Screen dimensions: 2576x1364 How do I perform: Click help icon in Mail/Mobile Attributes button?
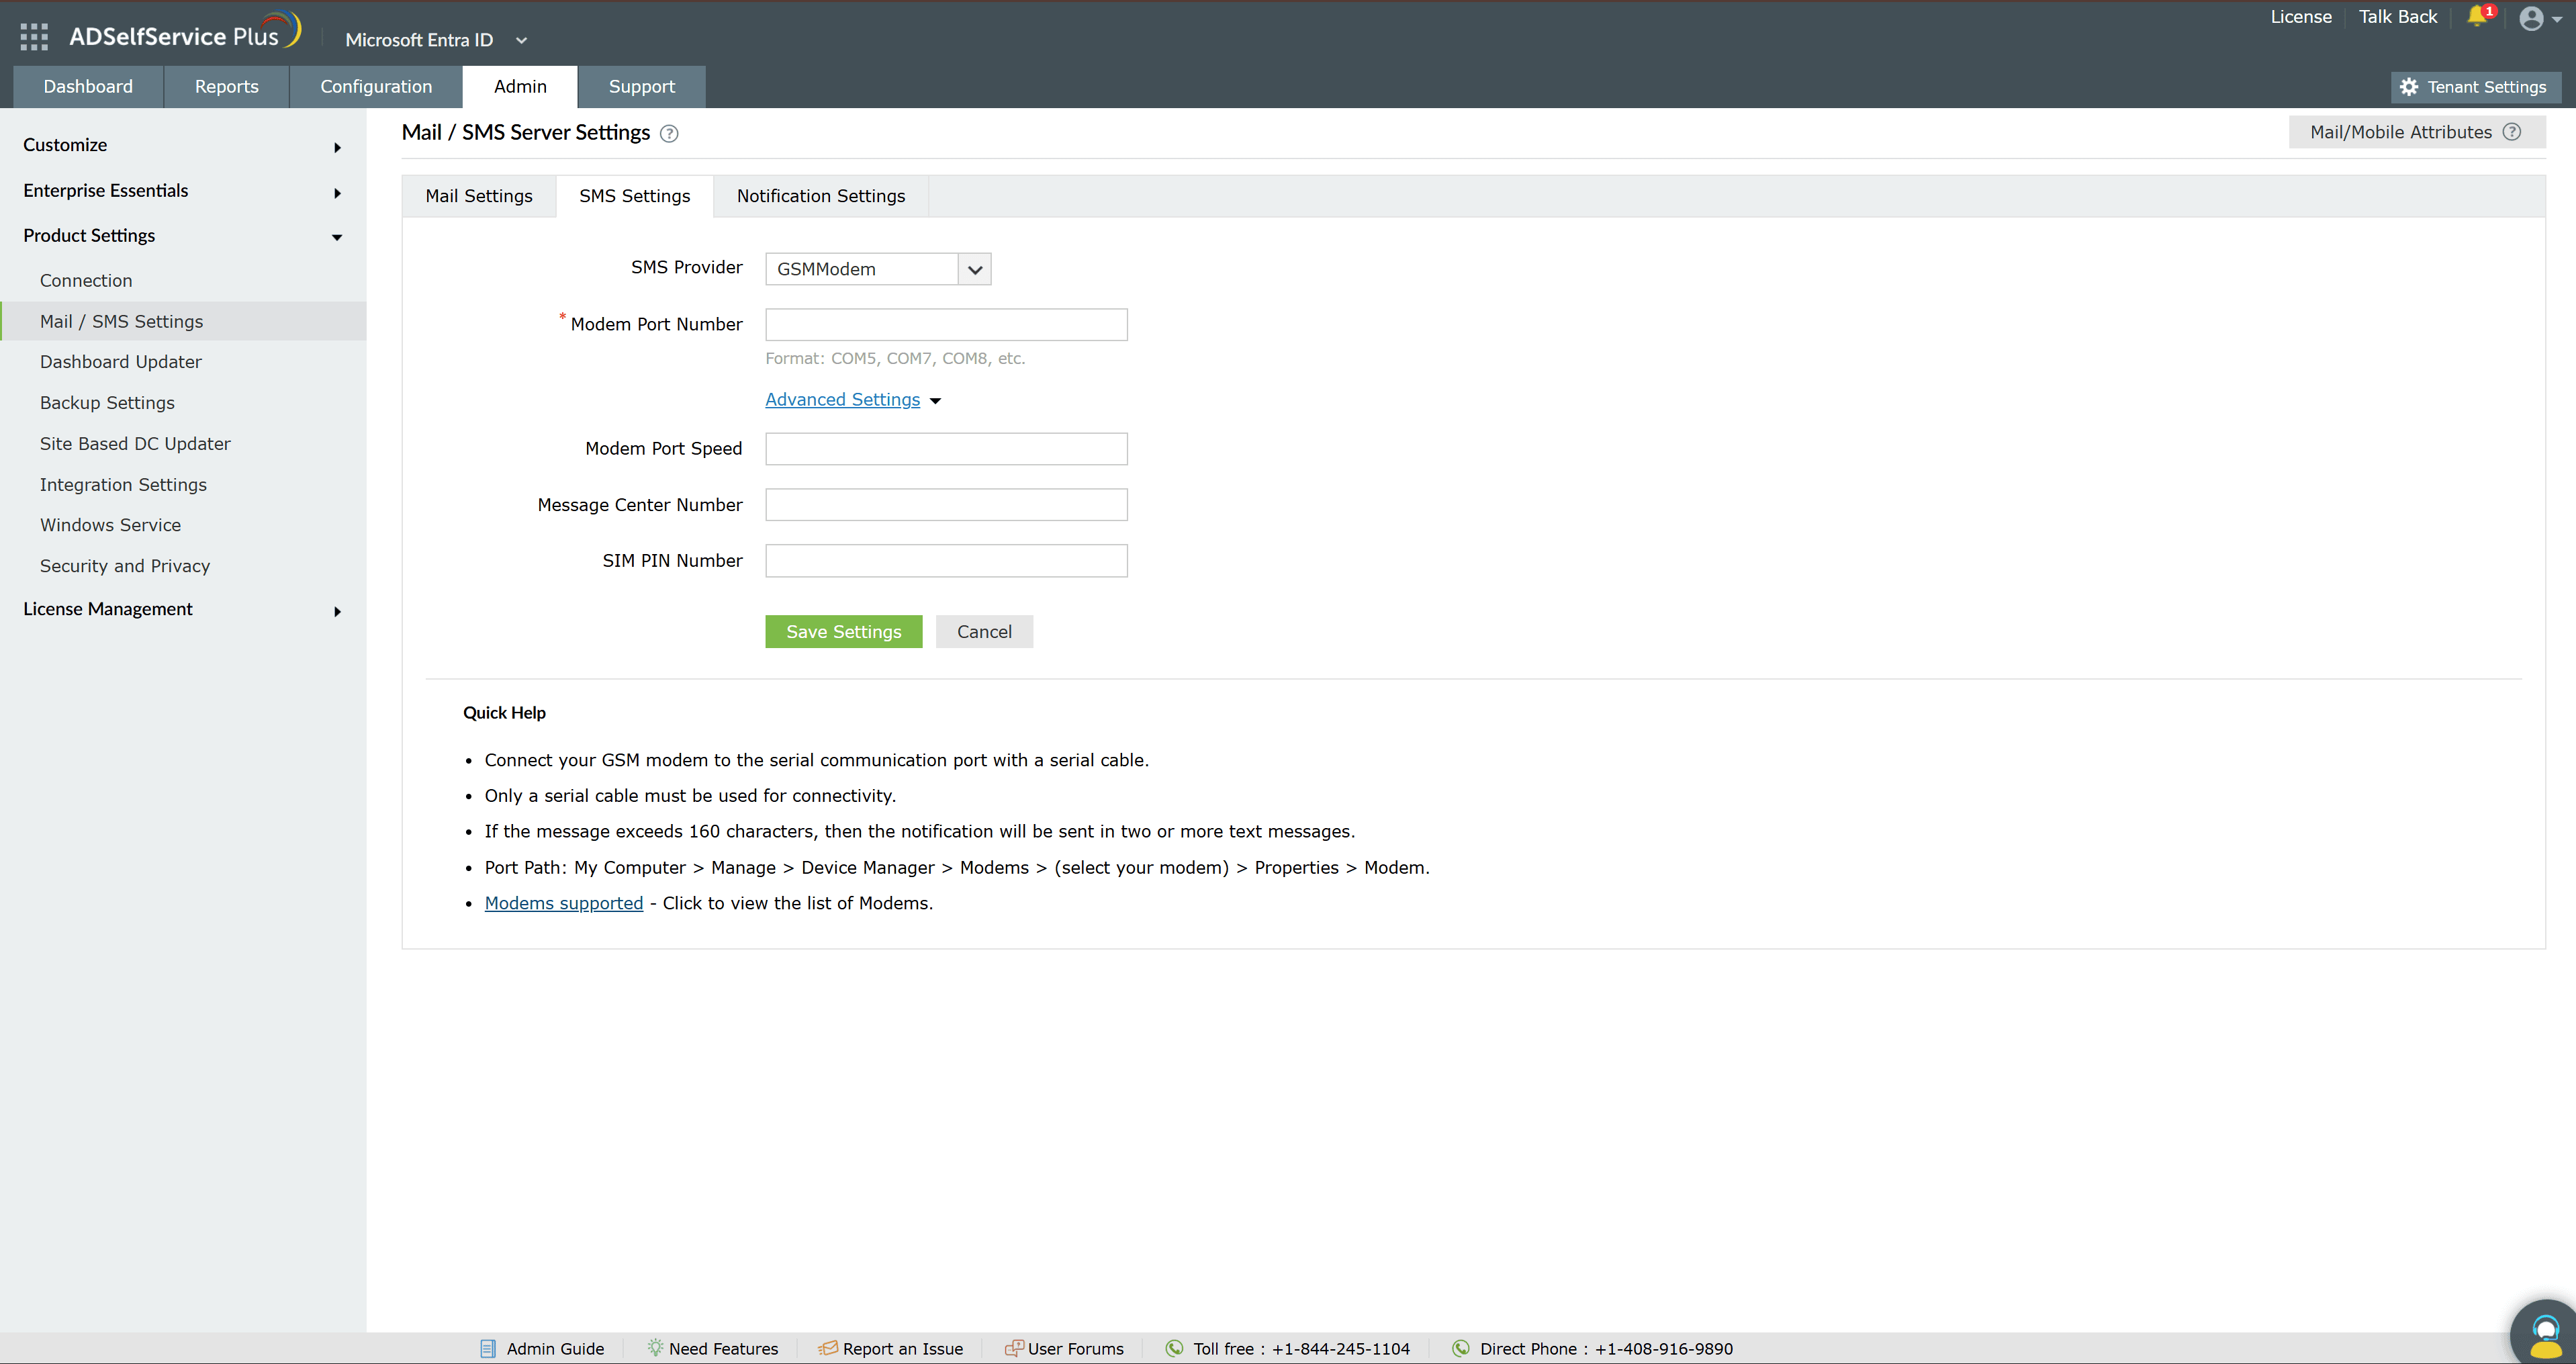2512,132
